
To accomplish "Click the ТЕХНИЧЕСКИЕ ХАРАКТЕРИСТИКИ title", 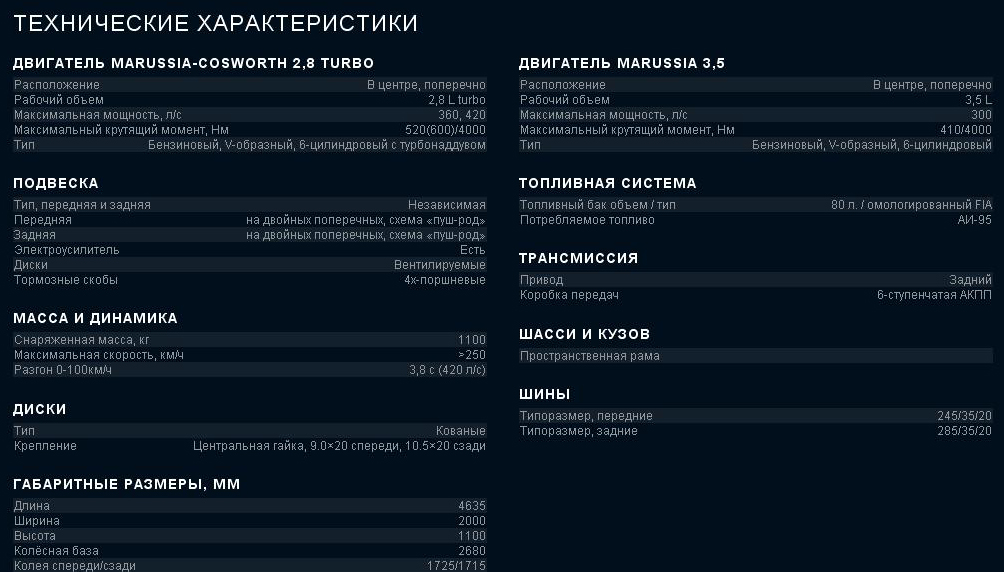I will click(215, 23).
